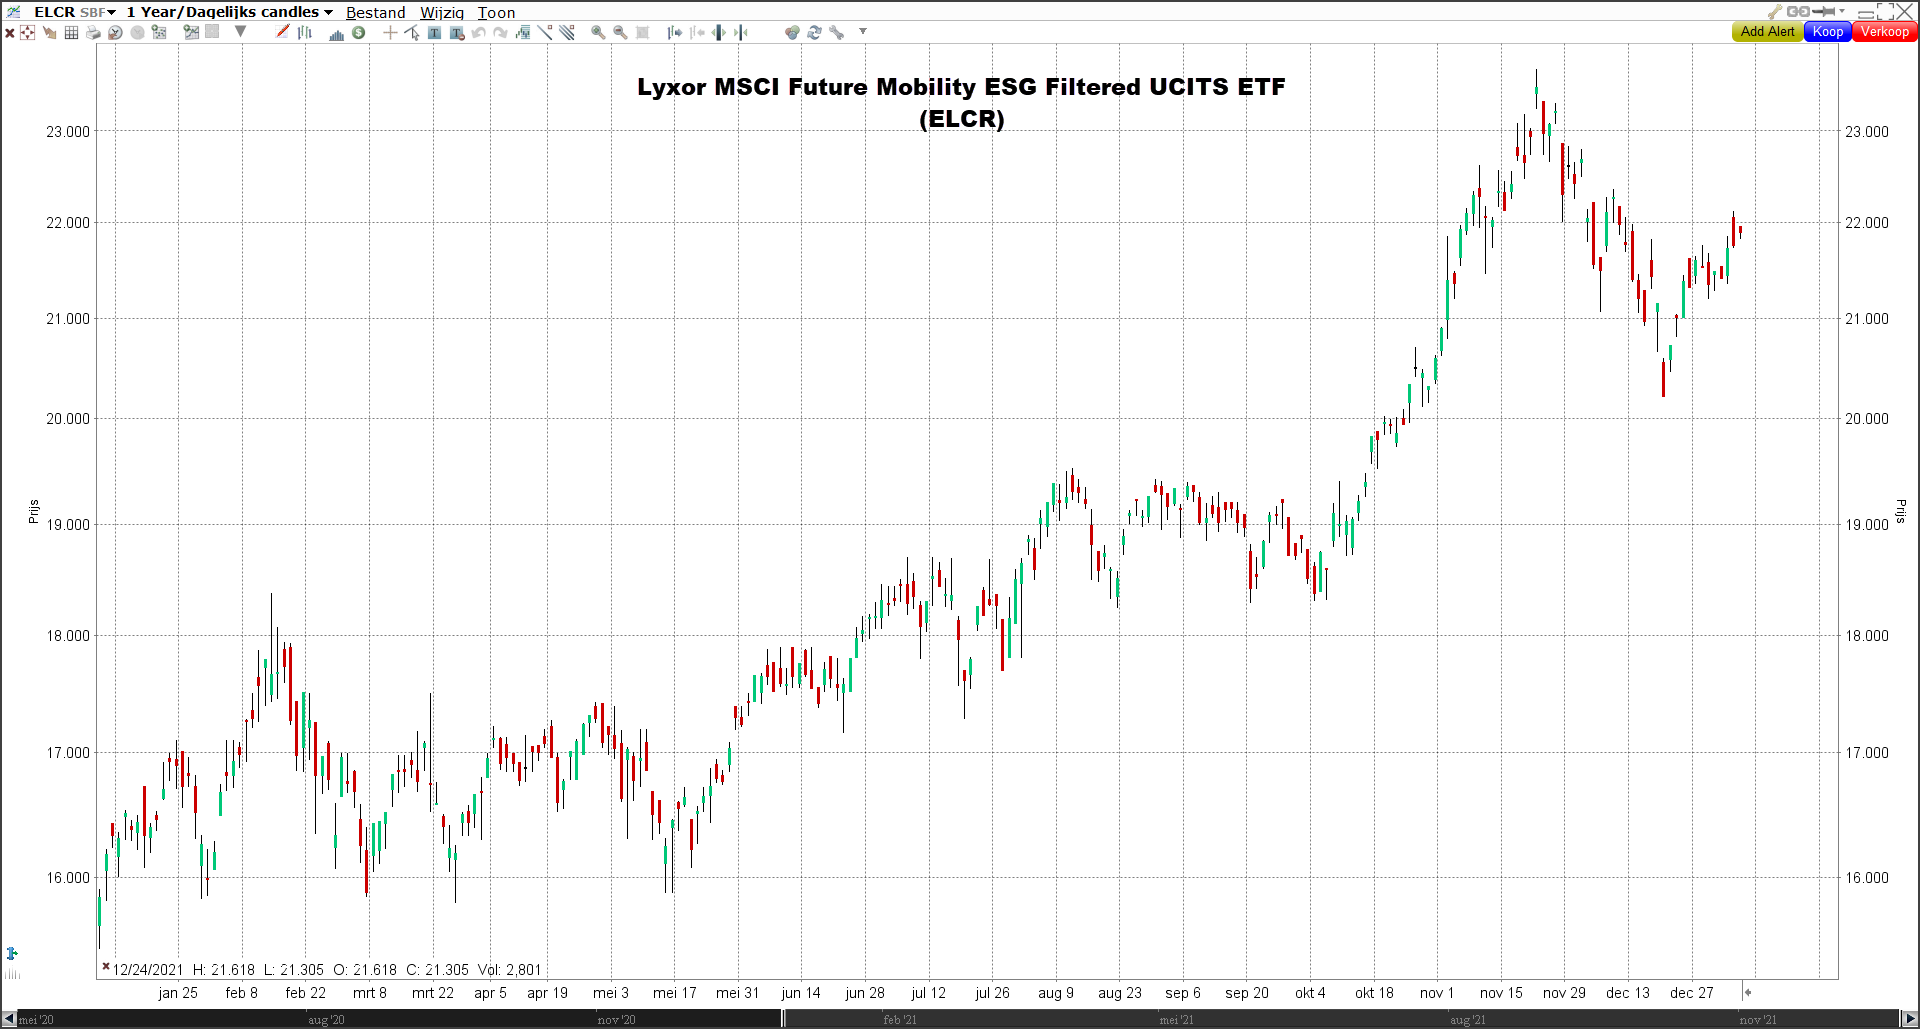Click the red Verkoop button
1920x1029 pixels.
pyautogui.click(x=1885, y=32)
